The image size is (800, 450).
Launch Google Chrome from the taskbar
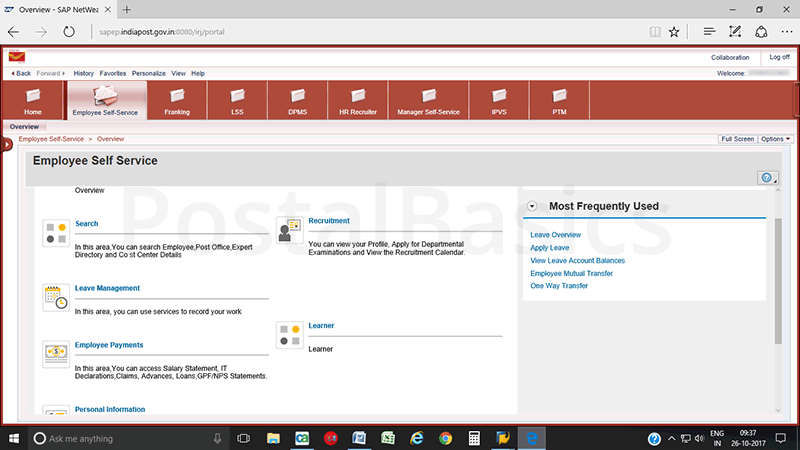coord(446,438)
